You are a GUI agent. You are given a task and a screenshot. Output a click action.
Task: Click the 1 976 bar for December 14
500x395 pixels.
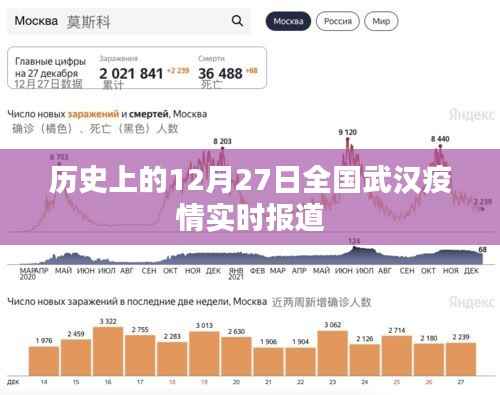(44, 361)
